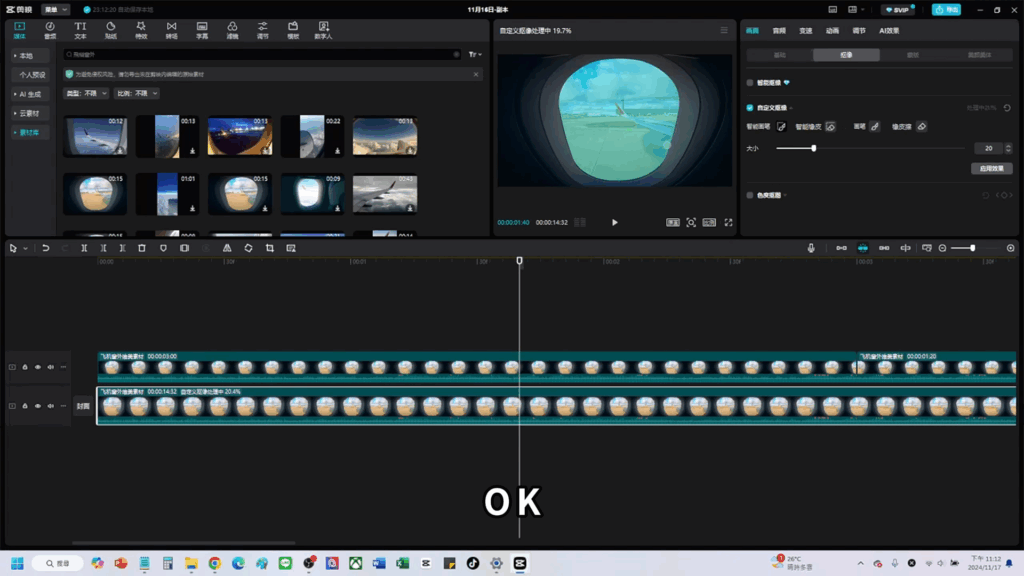Open the Effects (特效) panel
Image resolution: width=1024 pixels, height=576 pixels.
point(141,30)
